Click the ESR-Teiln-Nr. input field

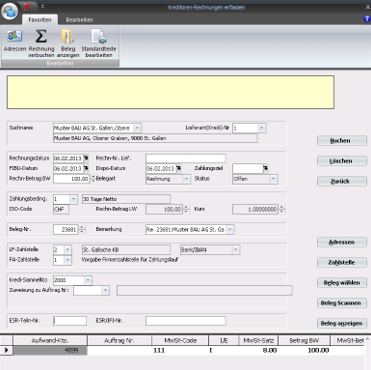pyautogui.click(x=70, y=321)
